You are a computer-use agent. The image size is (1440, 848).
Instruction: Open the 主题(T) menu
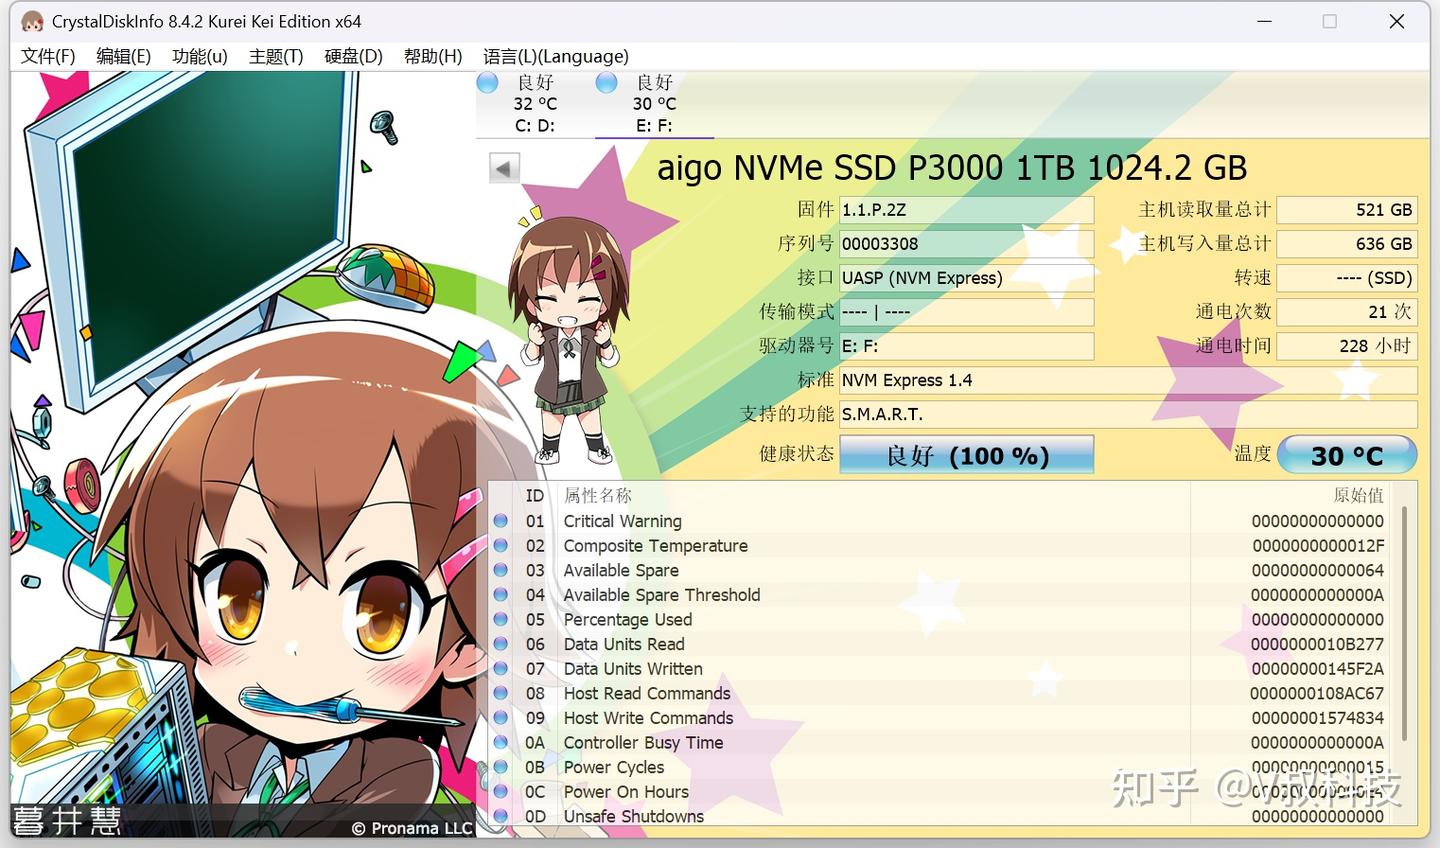tap(276, 56)
